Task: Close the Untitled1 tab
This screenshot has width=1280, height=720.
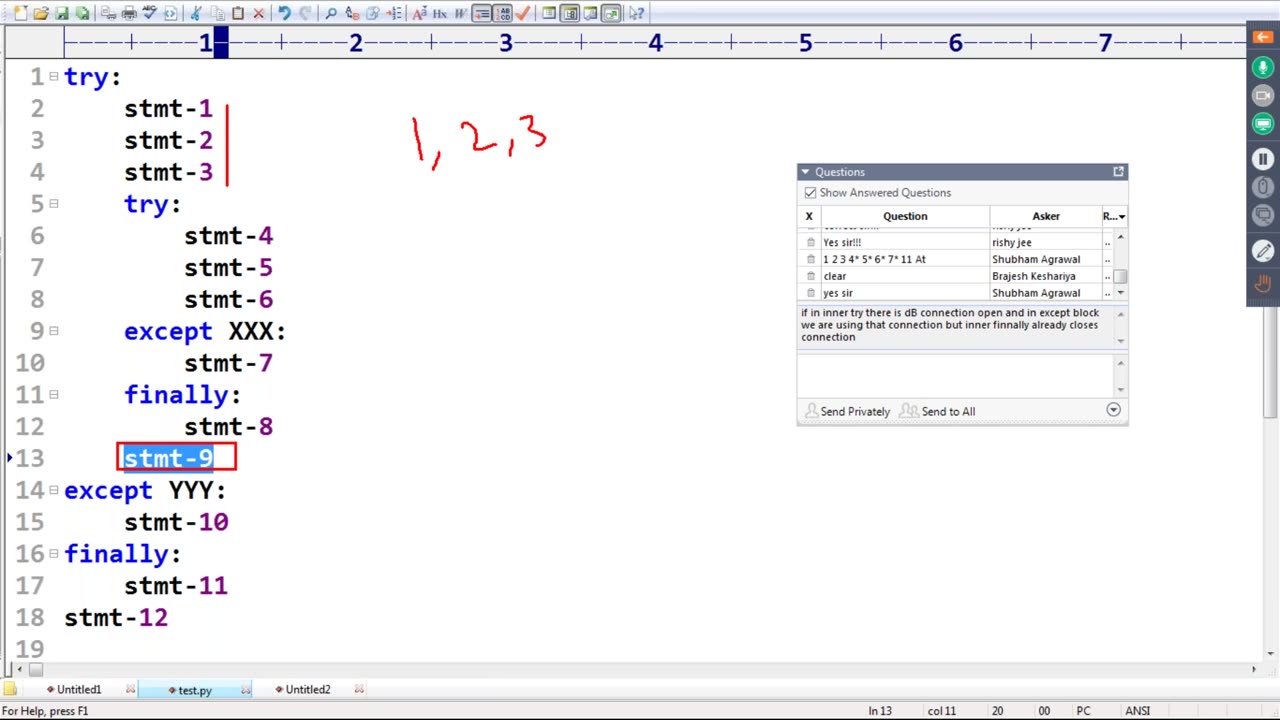Action: pyautogui.click(x=130, y=689)
